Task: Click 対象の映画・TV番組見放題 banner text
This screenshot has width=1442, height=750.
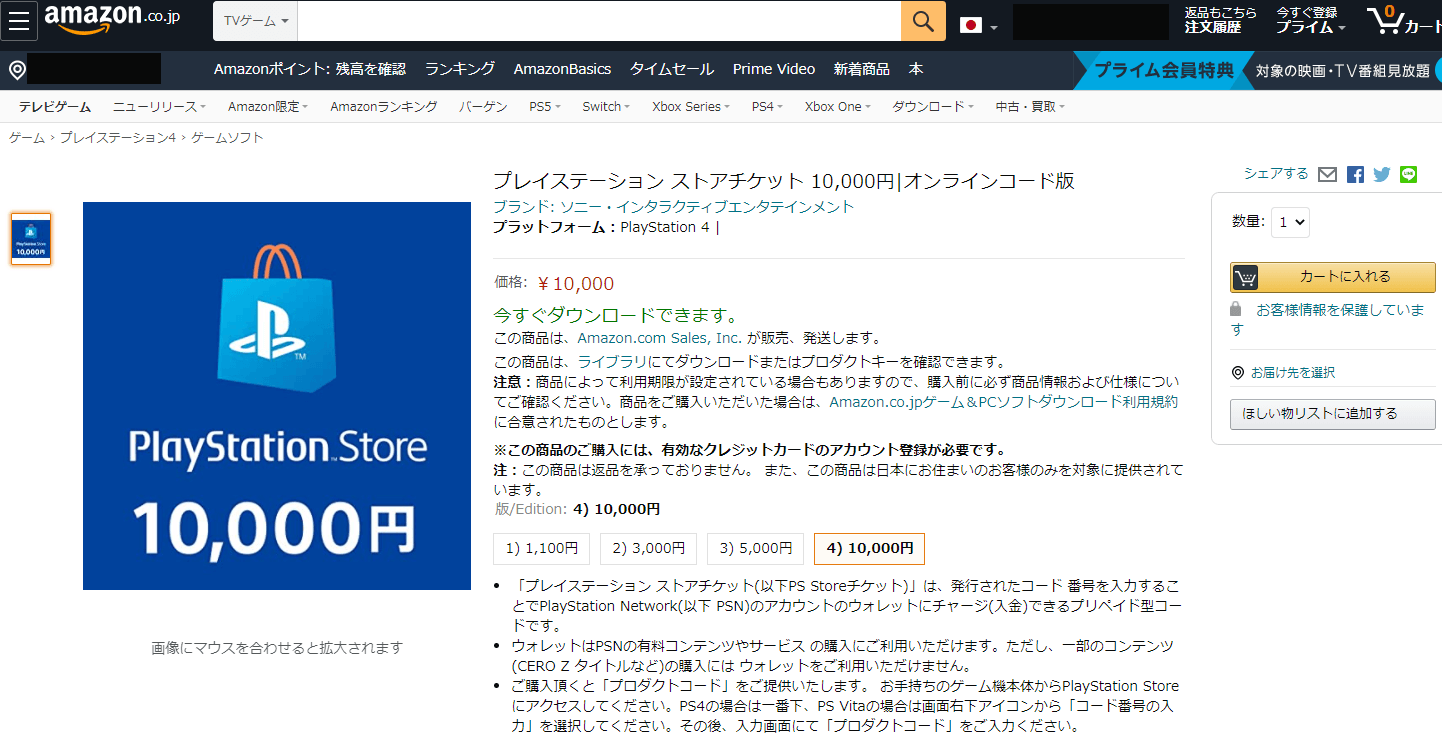Action: [1343, 70]
